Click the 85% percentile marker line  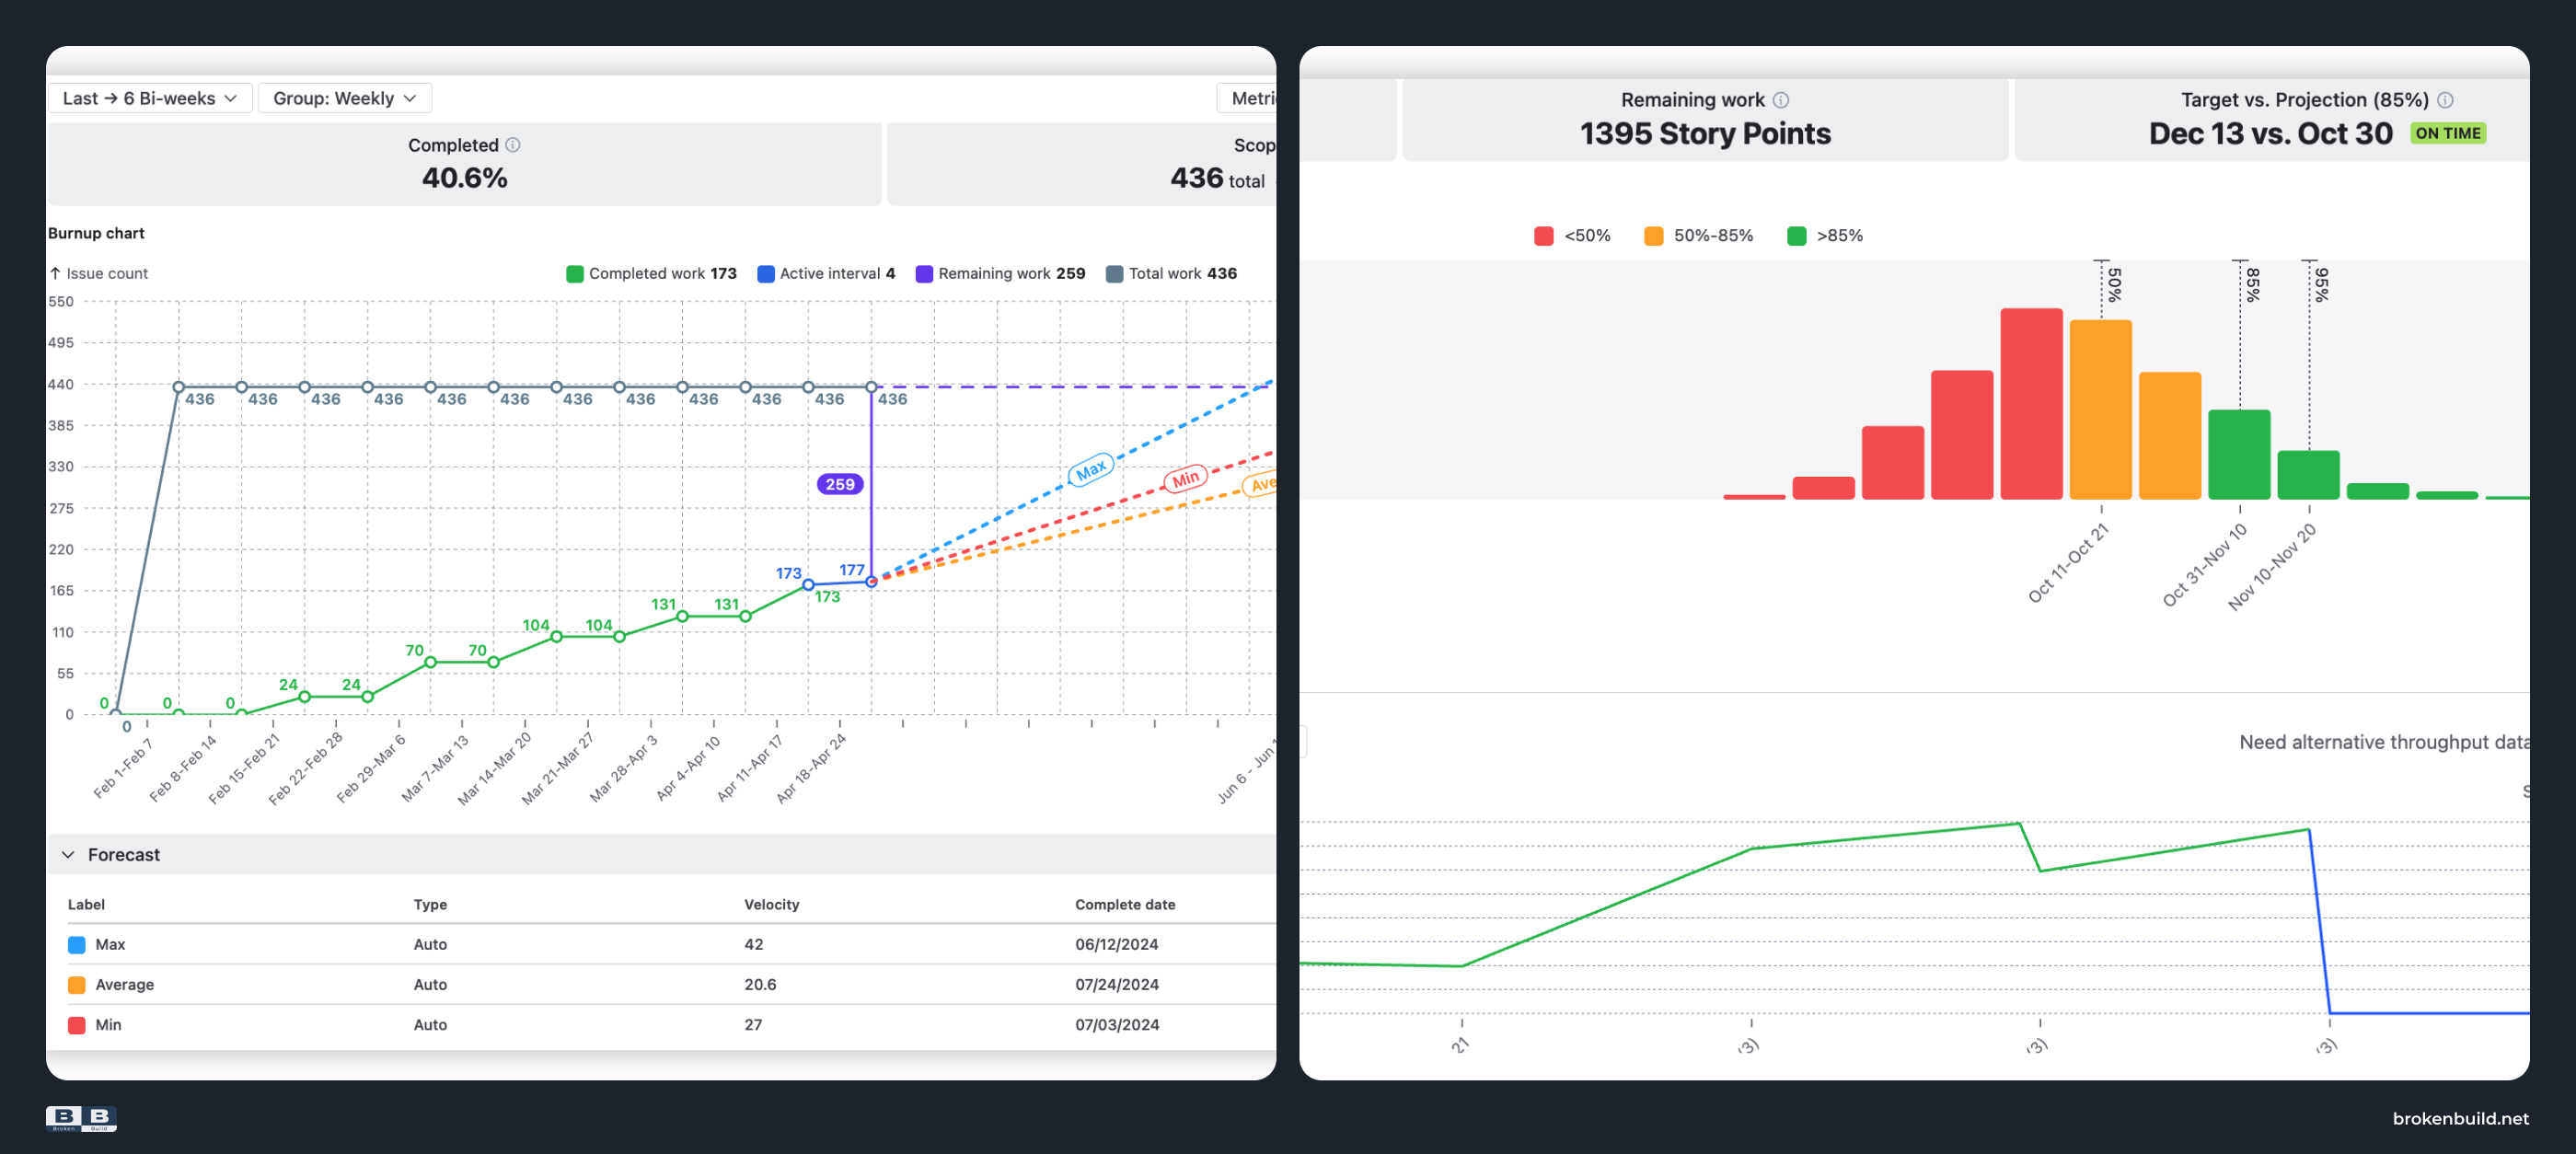click(2240, 335)
